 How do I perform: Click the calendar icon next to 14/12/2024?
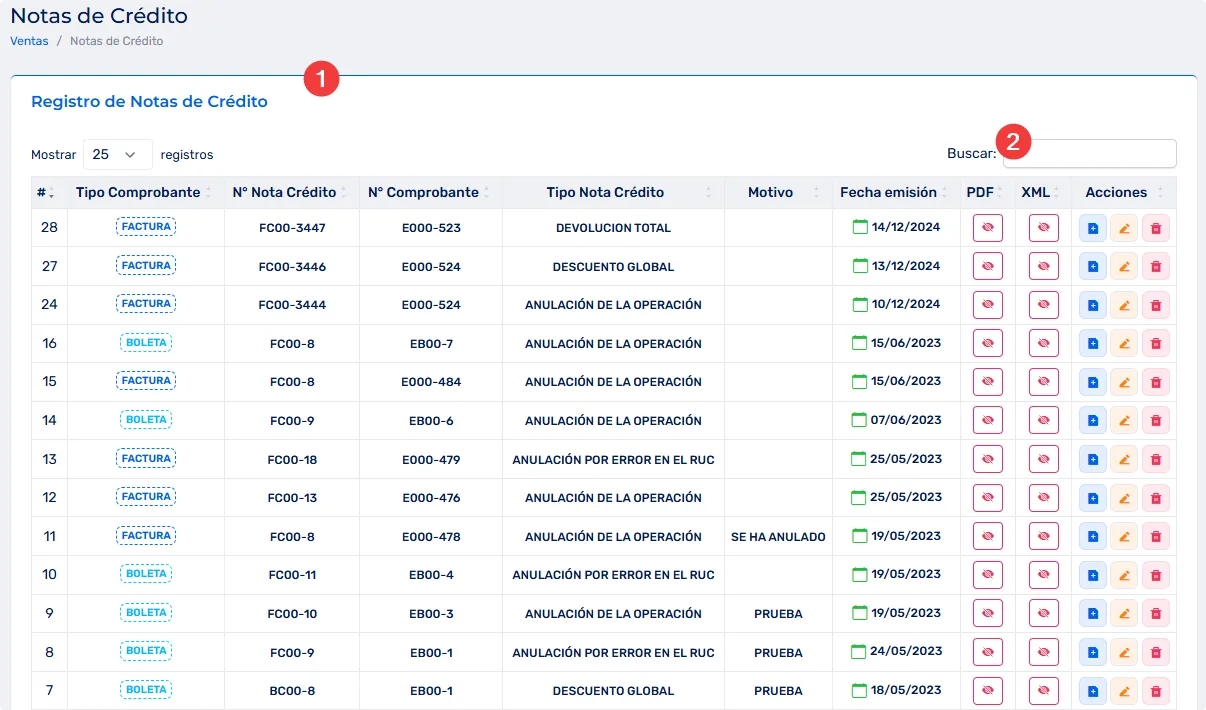859,227
